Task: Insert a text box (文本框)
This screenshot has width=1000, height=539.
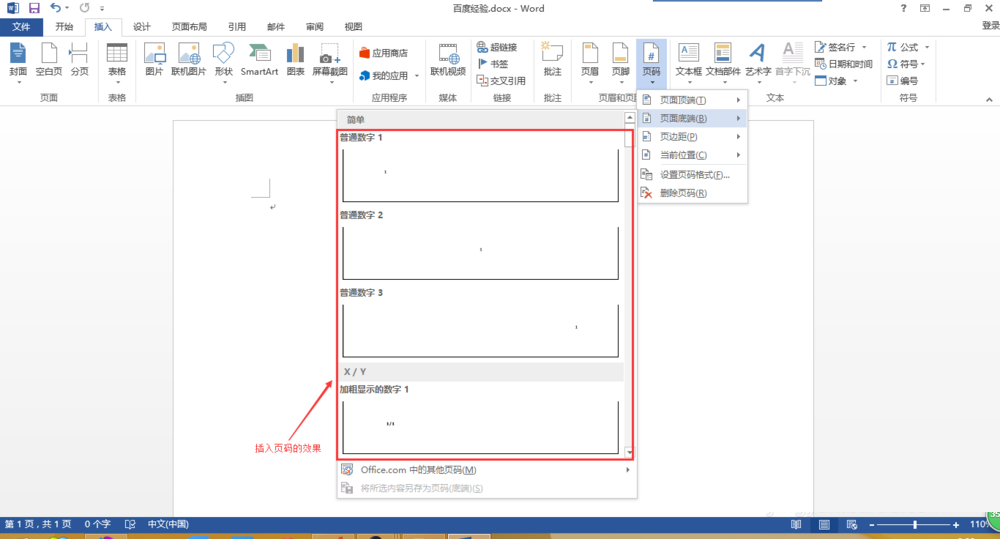Action: [688, 62]
